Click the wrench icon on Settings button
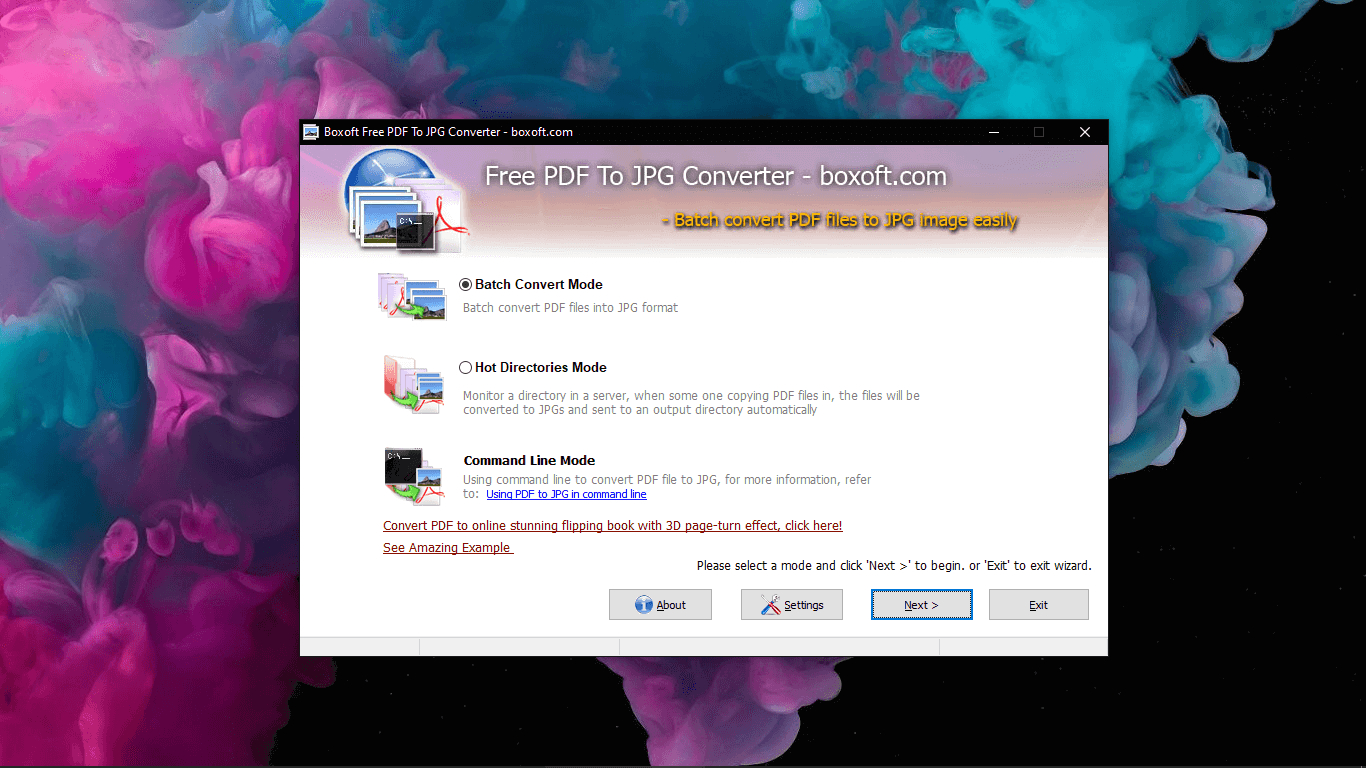 point(771,604)
